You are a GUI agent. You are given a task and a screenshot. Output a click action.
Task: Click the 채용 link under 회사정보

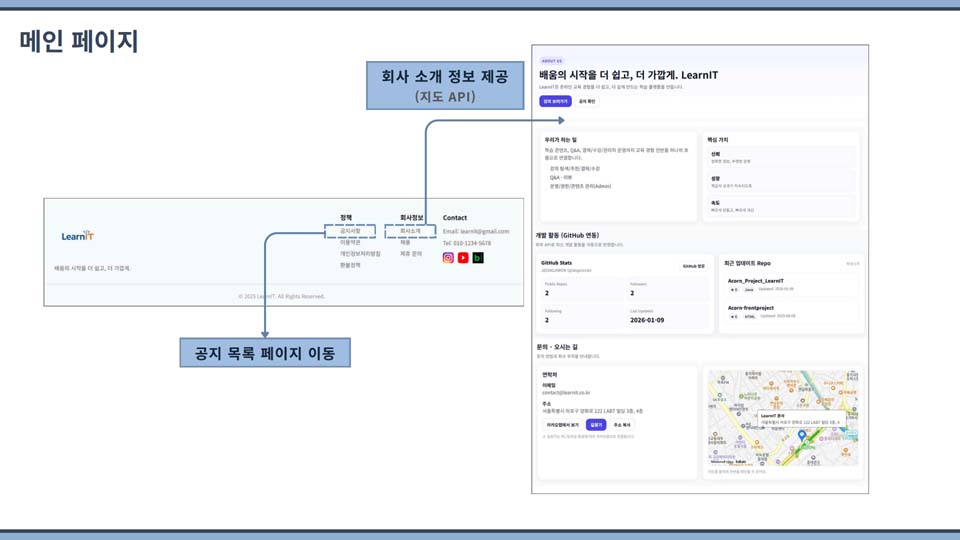[405, 243]
